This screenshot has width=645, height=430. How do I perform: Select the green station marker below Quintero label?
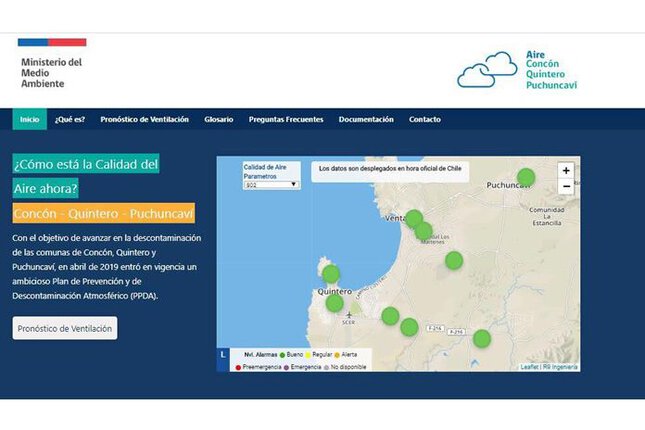(x=334, y=303)
